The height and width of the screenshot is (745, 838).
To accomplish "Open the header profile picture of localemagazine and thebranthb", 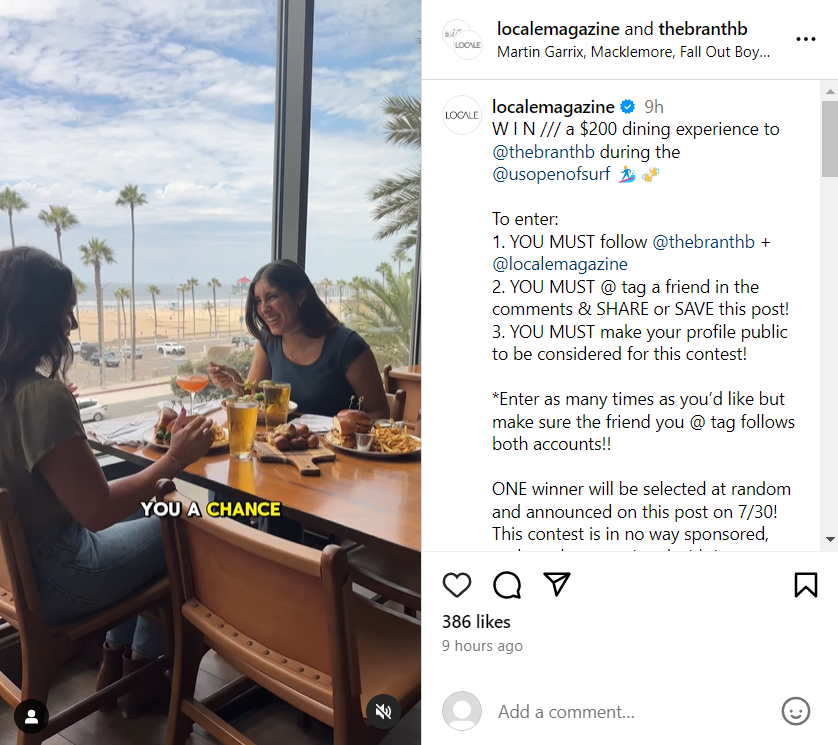I will tap(462, 39).
